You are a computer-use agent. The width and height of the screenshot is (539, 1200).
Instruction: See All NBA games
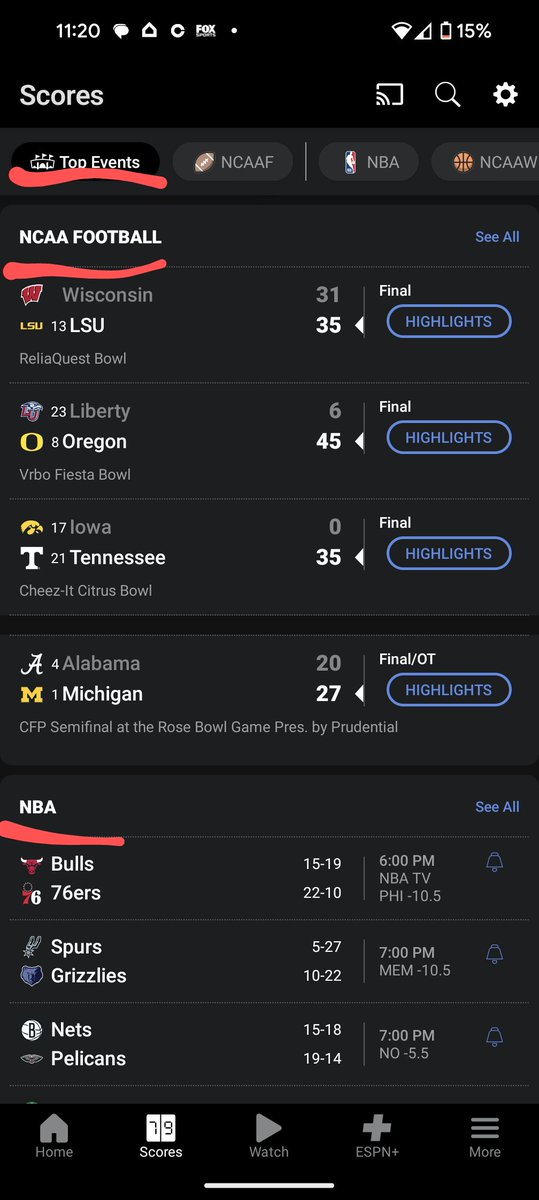coord(497,807)
